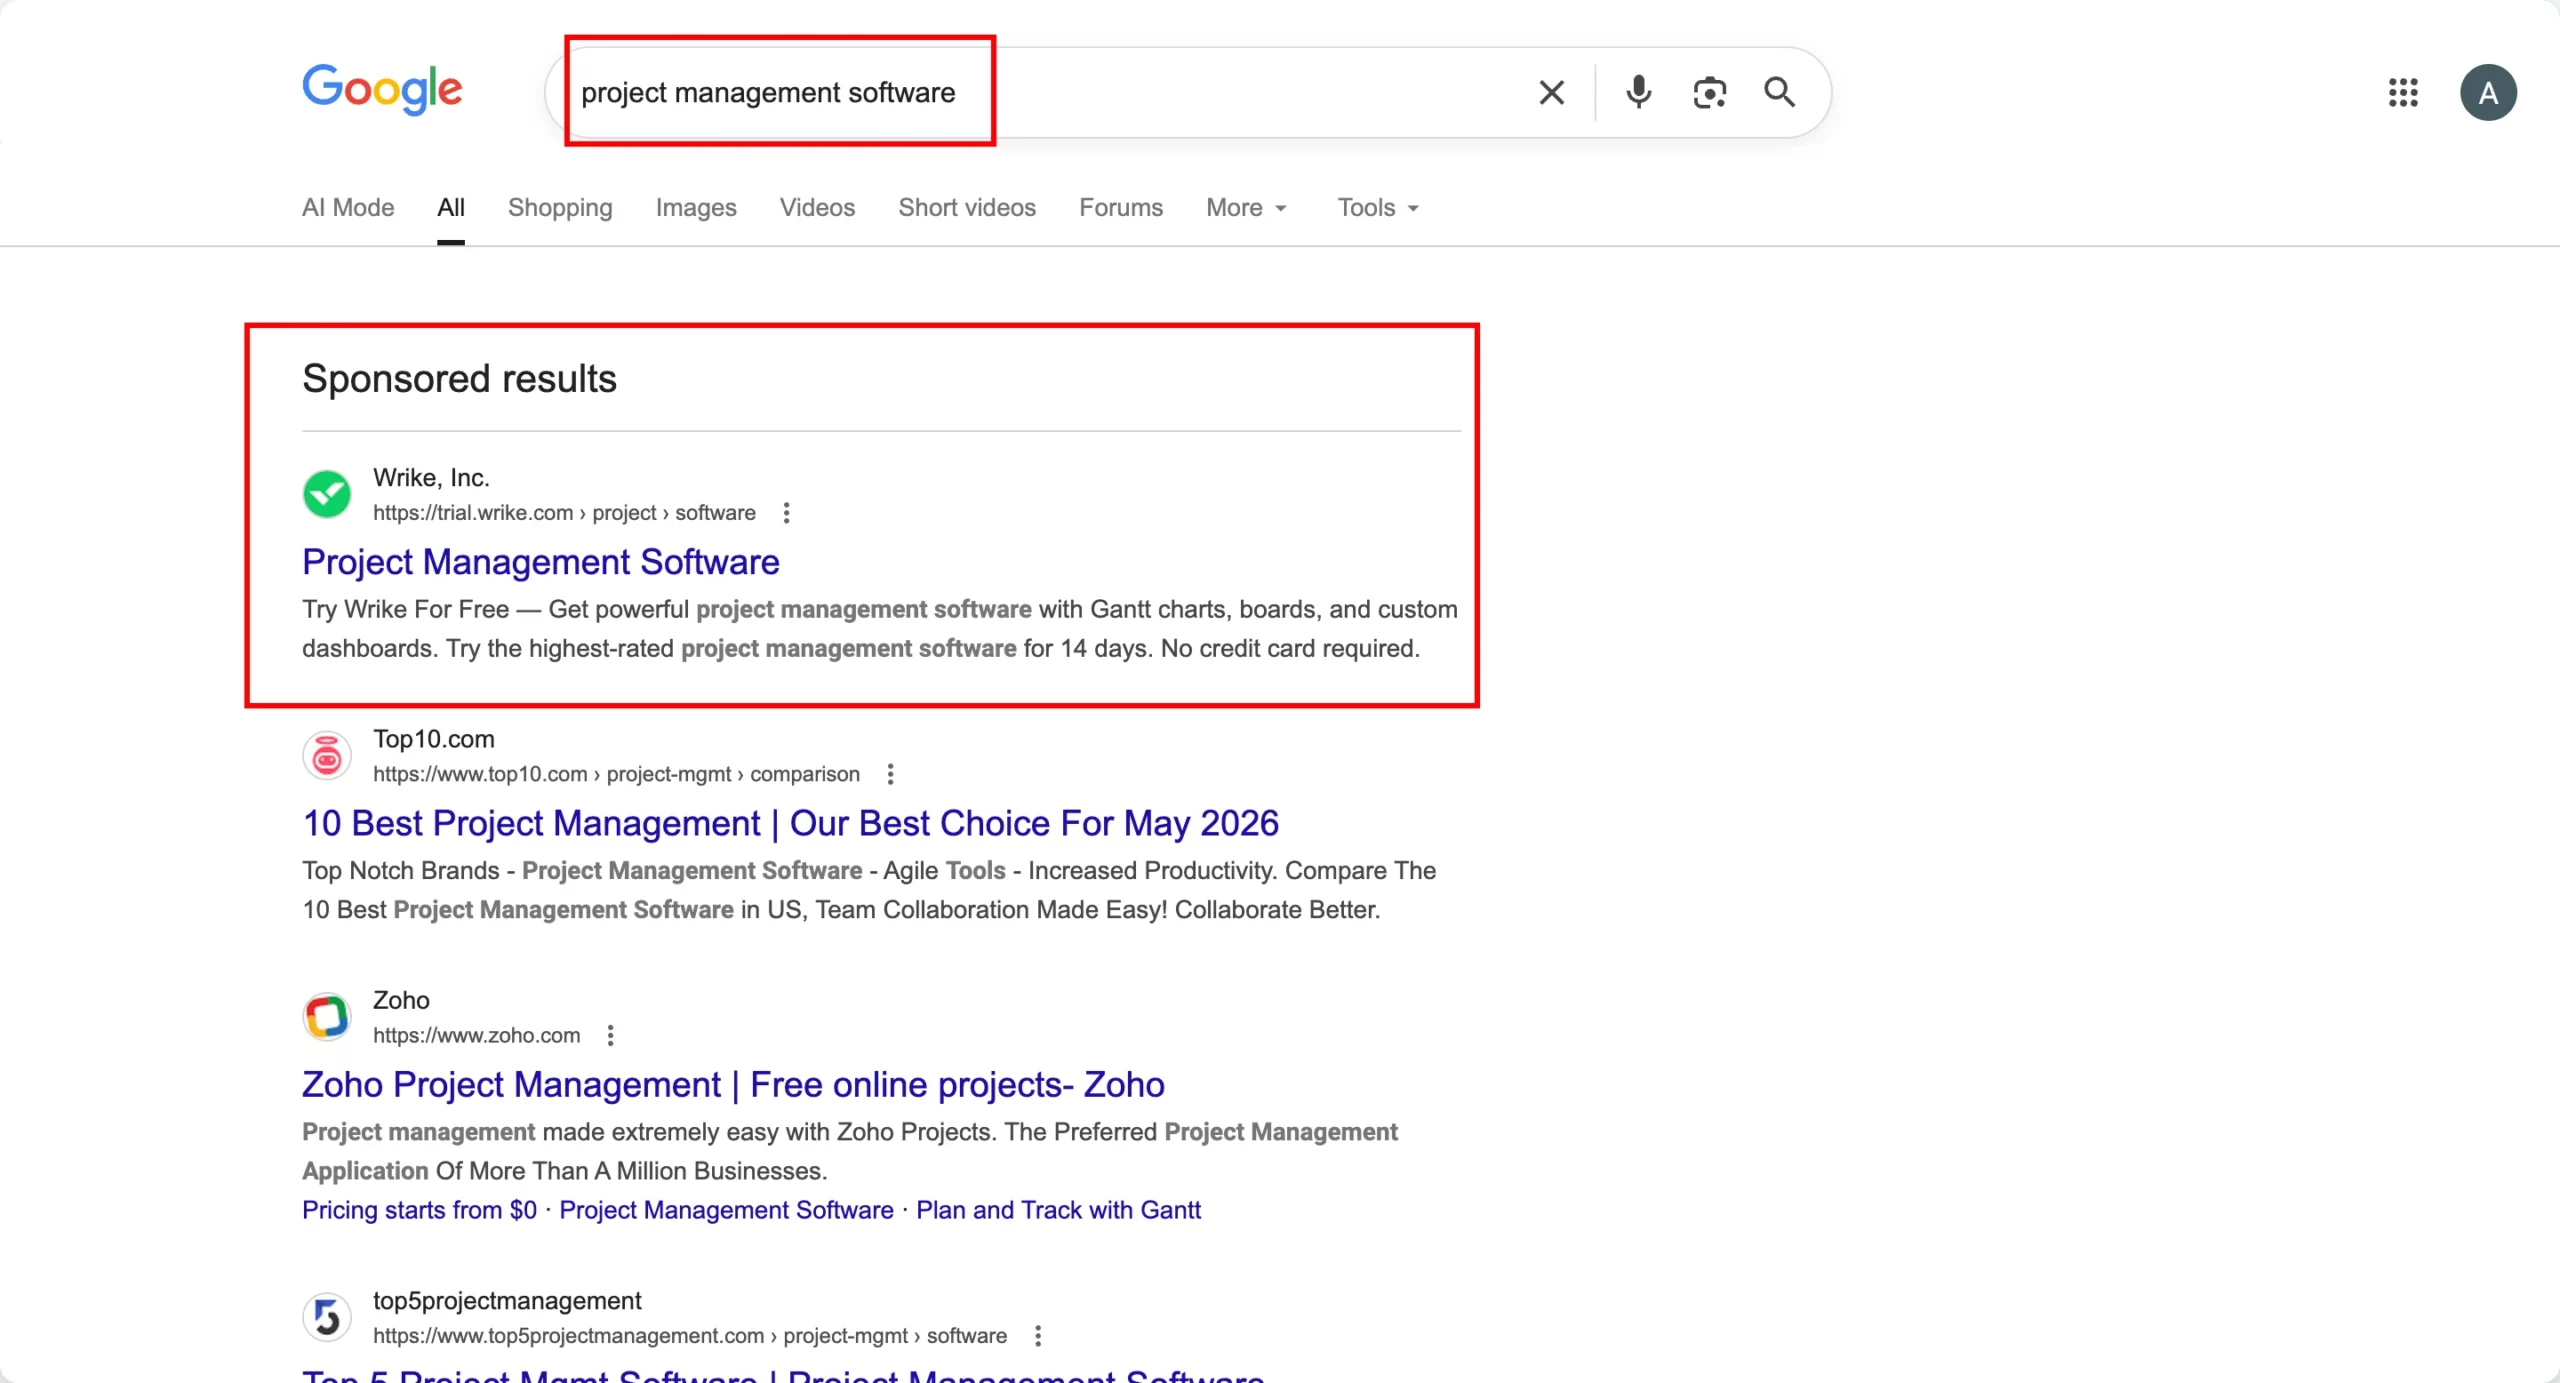Screen dimensions: 2560x1383
Task: Click the top5projectmanagement favicon
Action: tap(327, 1317)
